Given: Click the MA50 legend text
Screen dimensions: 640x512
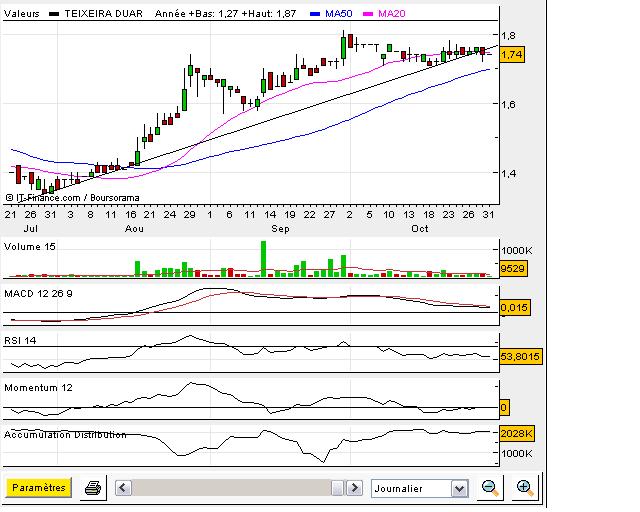Looking at the screenshot, I should point(339,13).
